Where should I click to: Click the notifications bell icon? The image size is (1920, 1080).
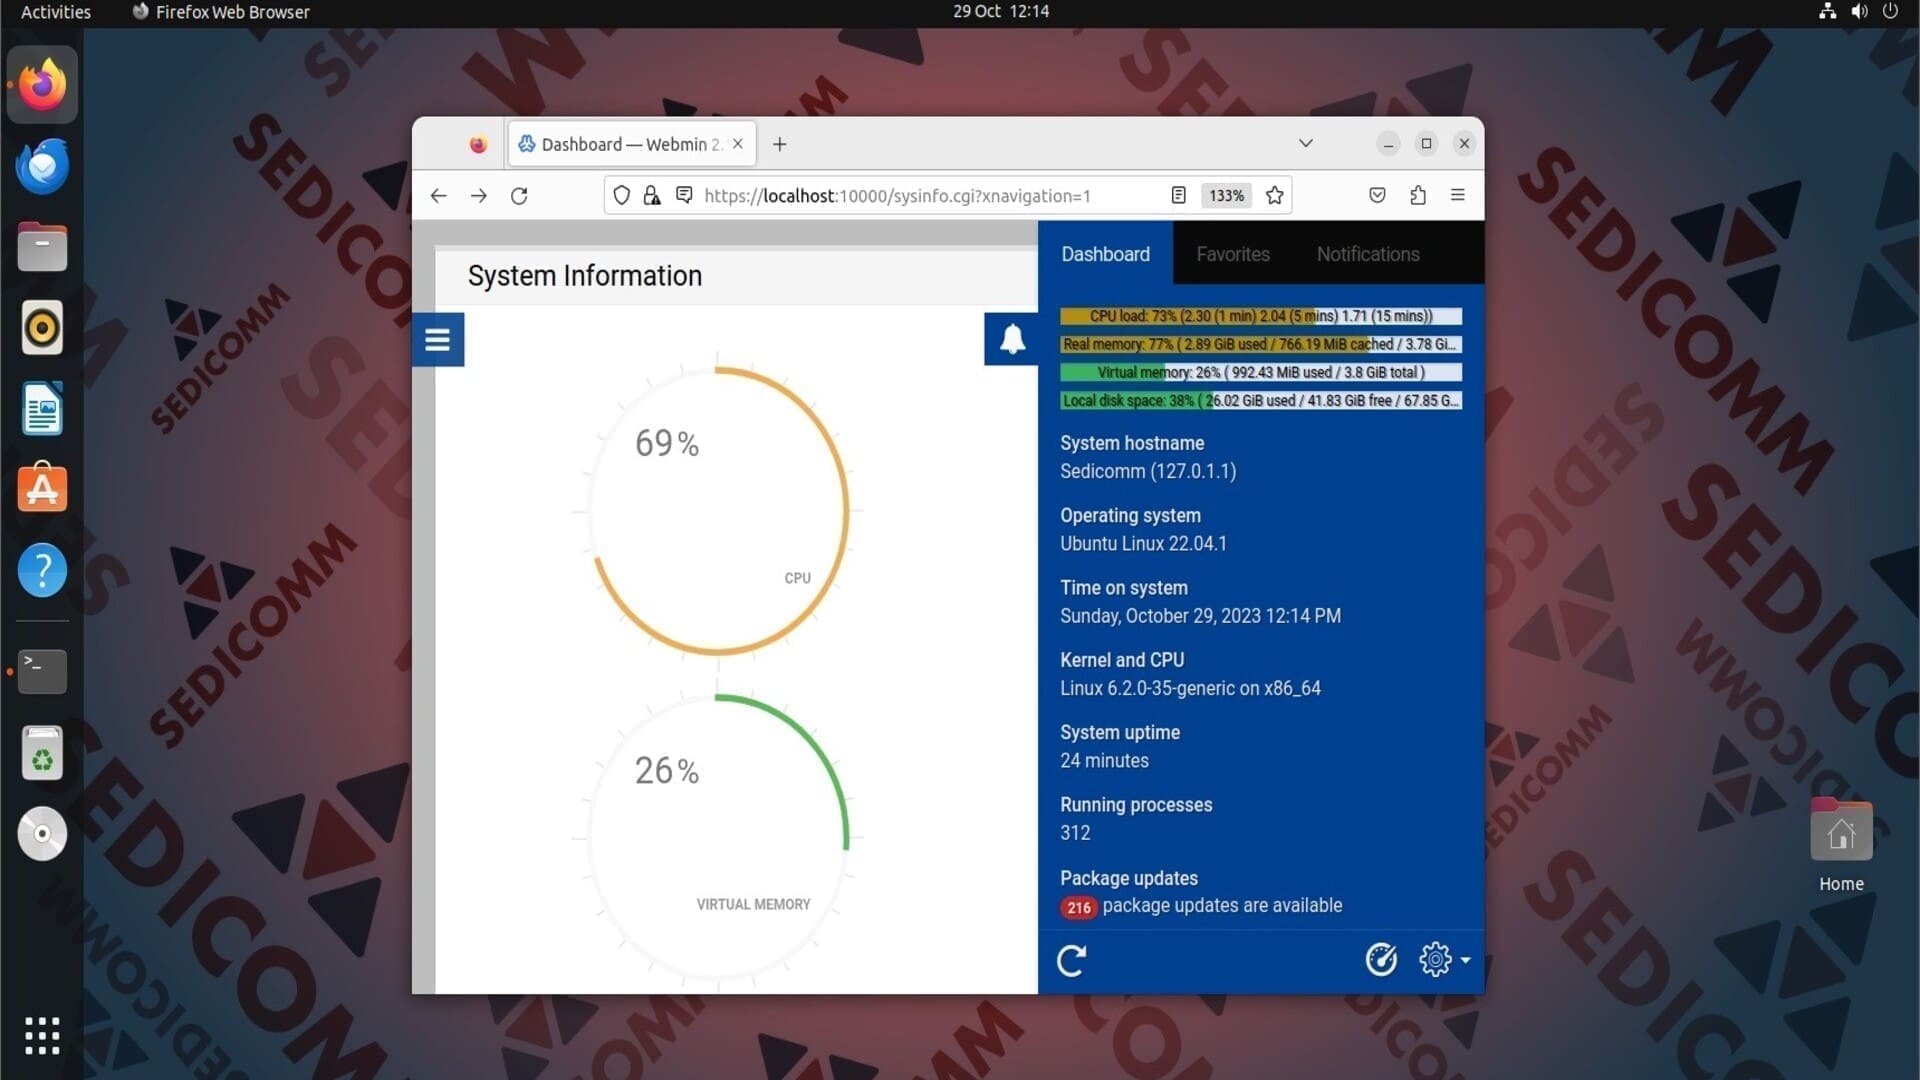pos(1012,339)
